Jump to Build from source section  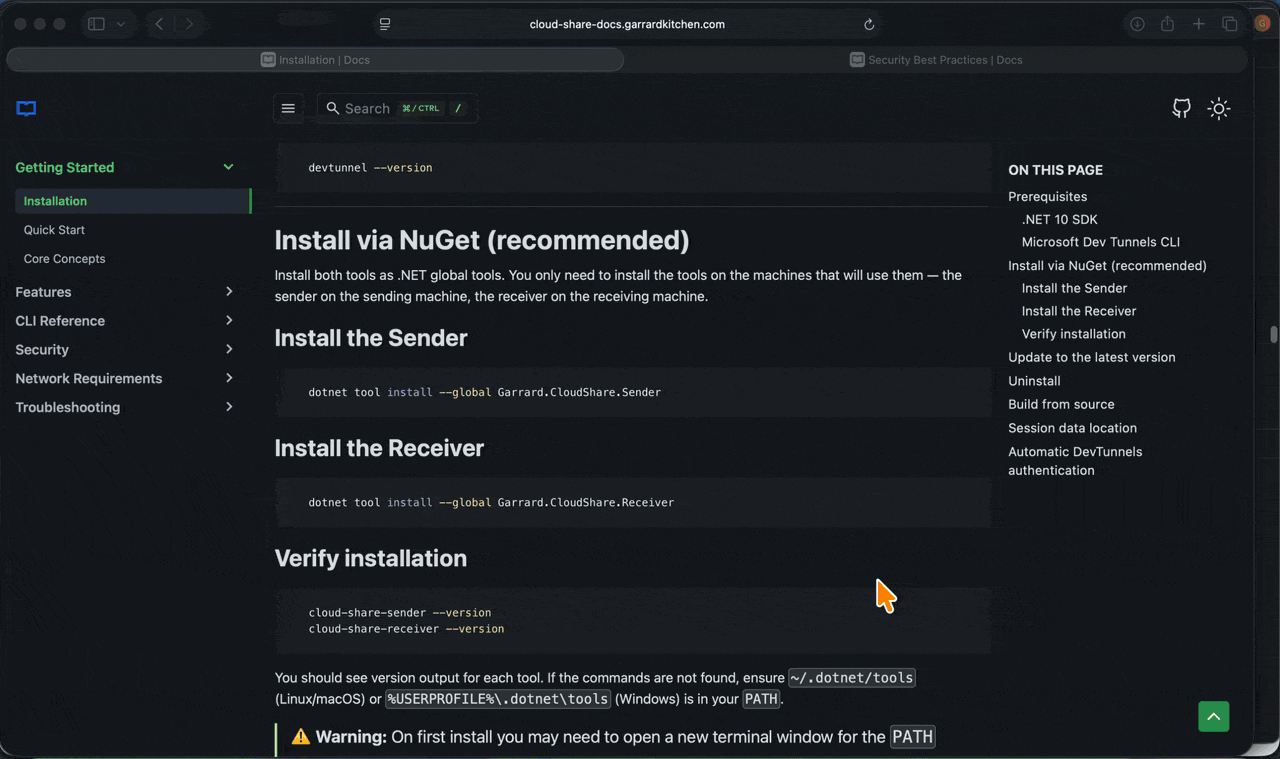click(x=1061, y=404)
